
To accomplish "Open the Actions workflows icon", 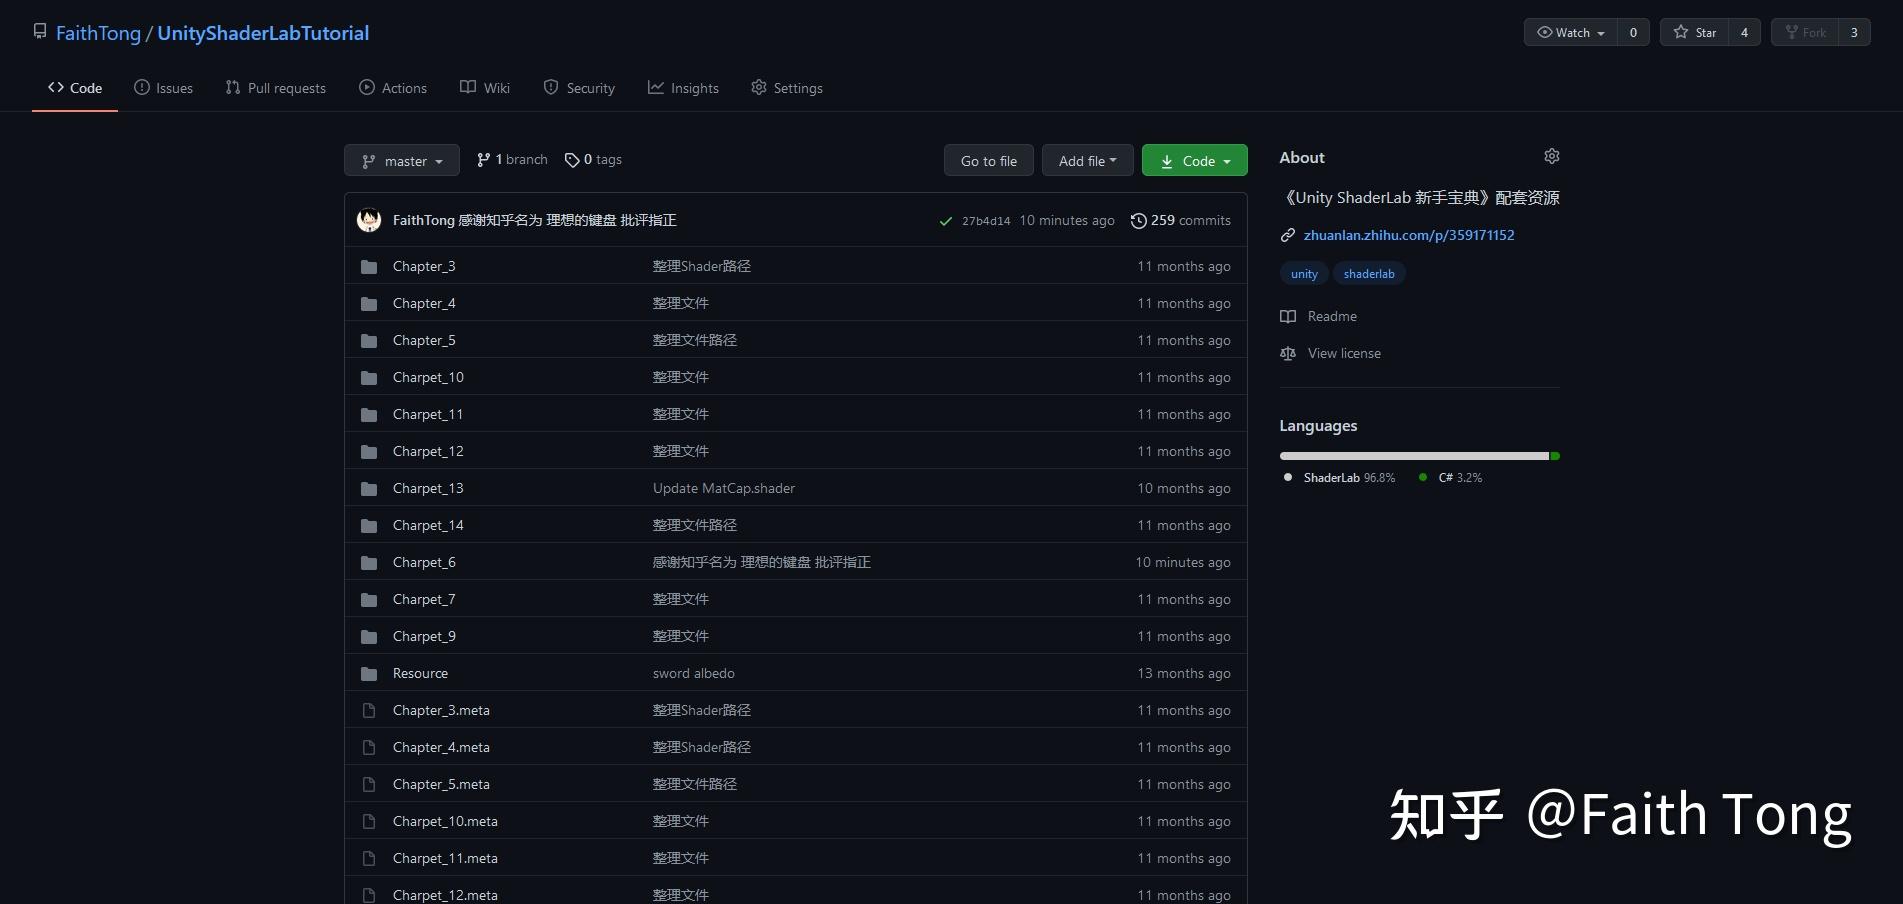I will (367, 88).
